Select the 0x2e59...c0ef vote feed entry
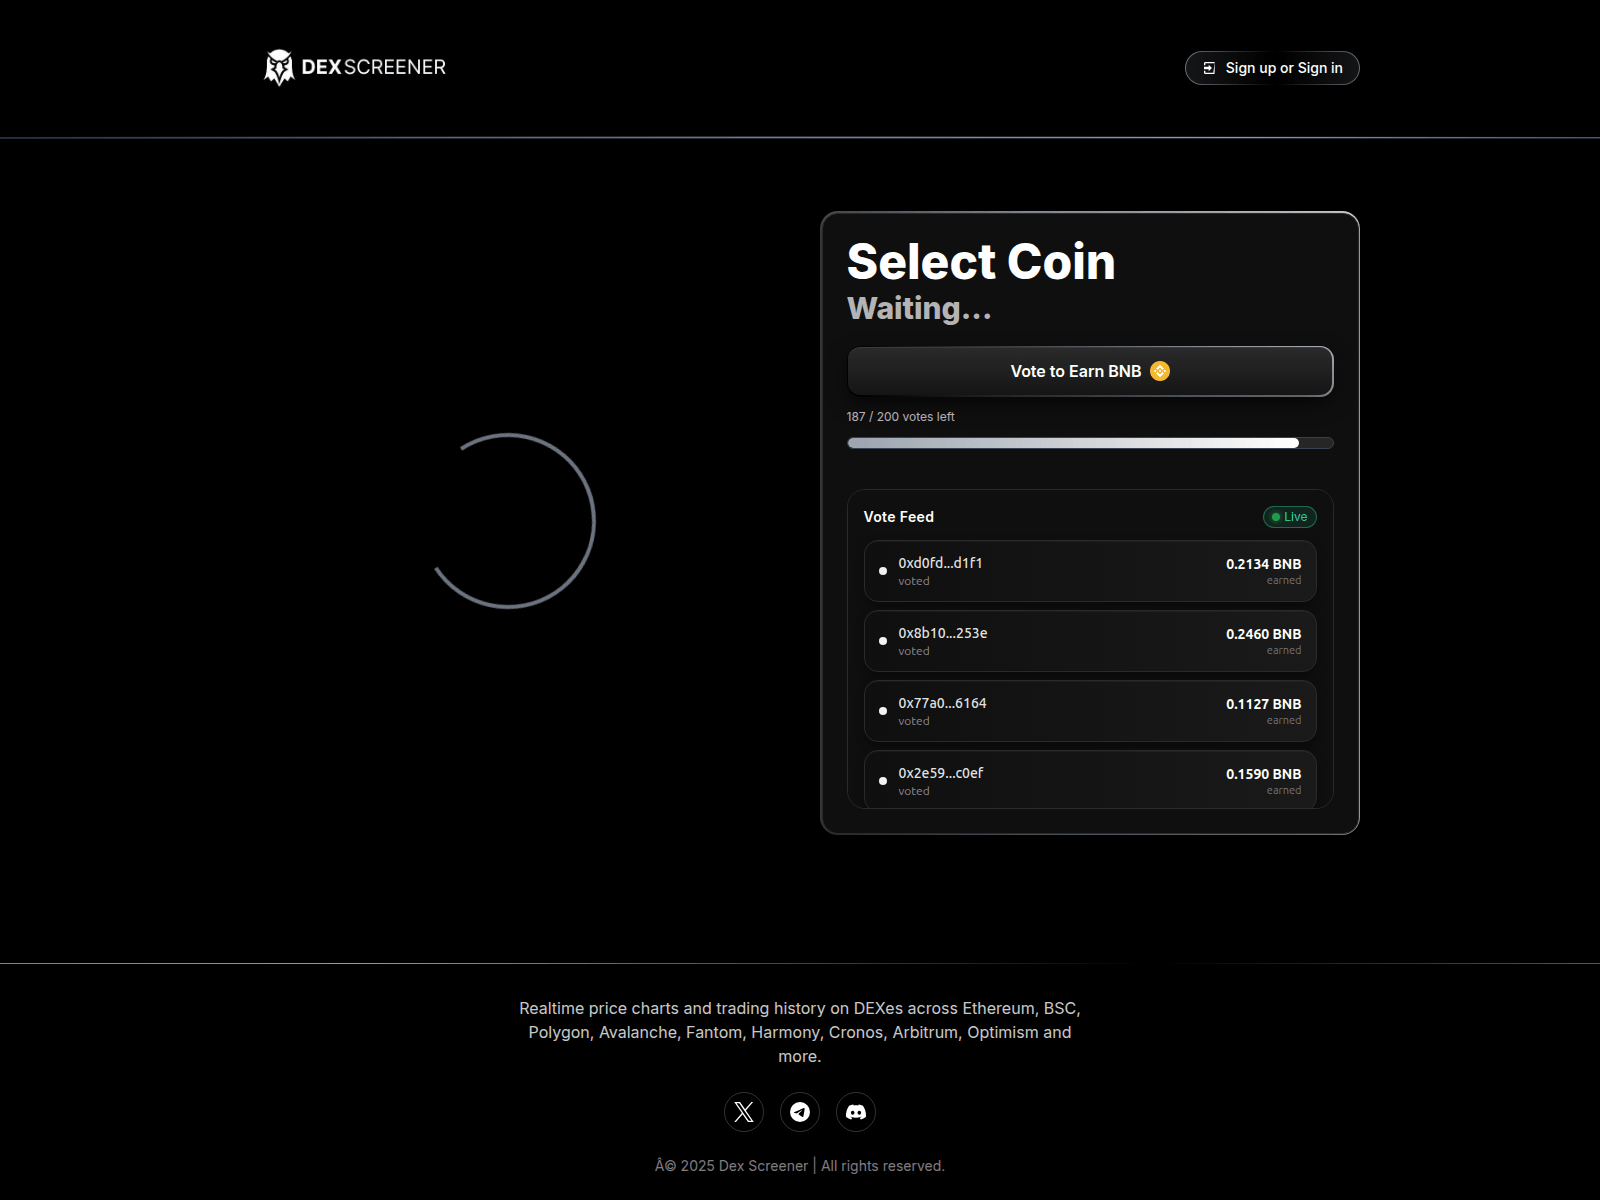Image resolution: width=1600 pixels, height=1200 pixels. point(1090,779)
